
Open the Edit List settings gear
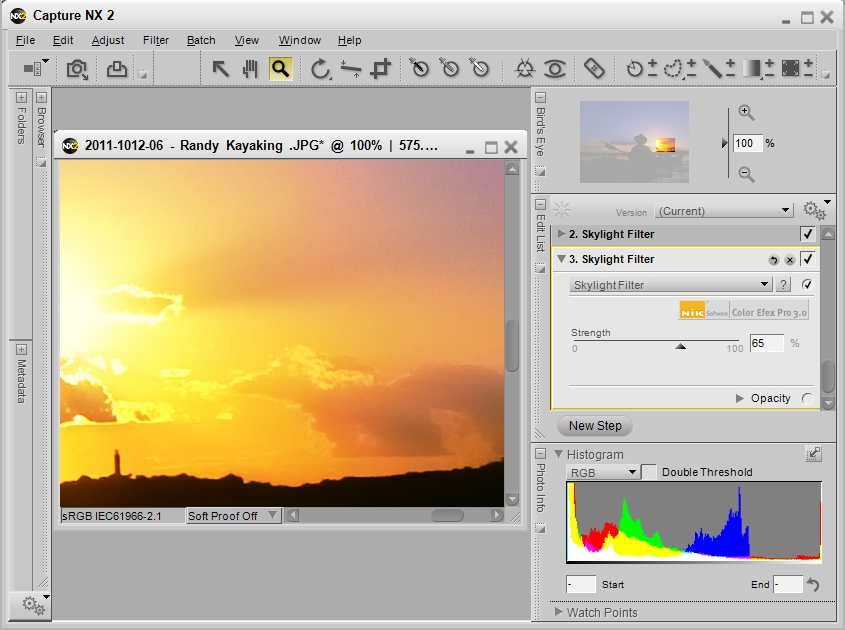point(815,209)
